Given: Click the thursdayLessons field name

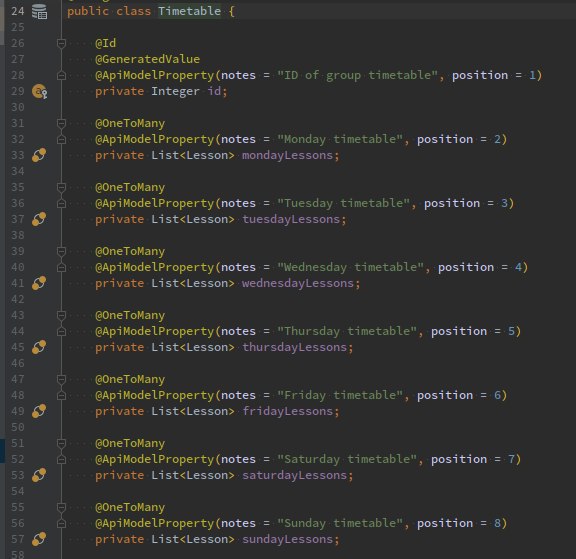Looking at the screenshot, I should click(x=295, y=347).
